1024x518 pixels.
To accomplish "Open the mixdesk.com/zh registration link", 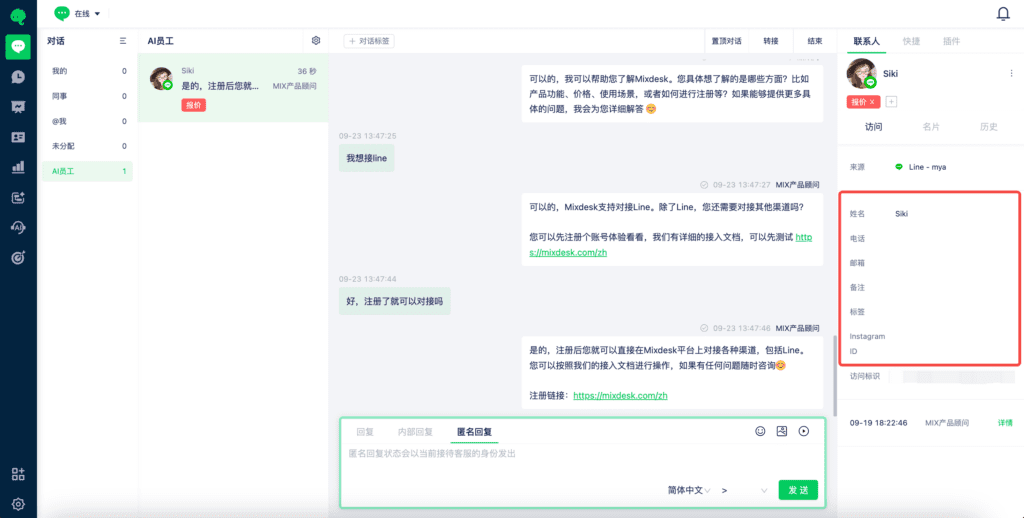I will pyautogui.click(x=620, y=395).
